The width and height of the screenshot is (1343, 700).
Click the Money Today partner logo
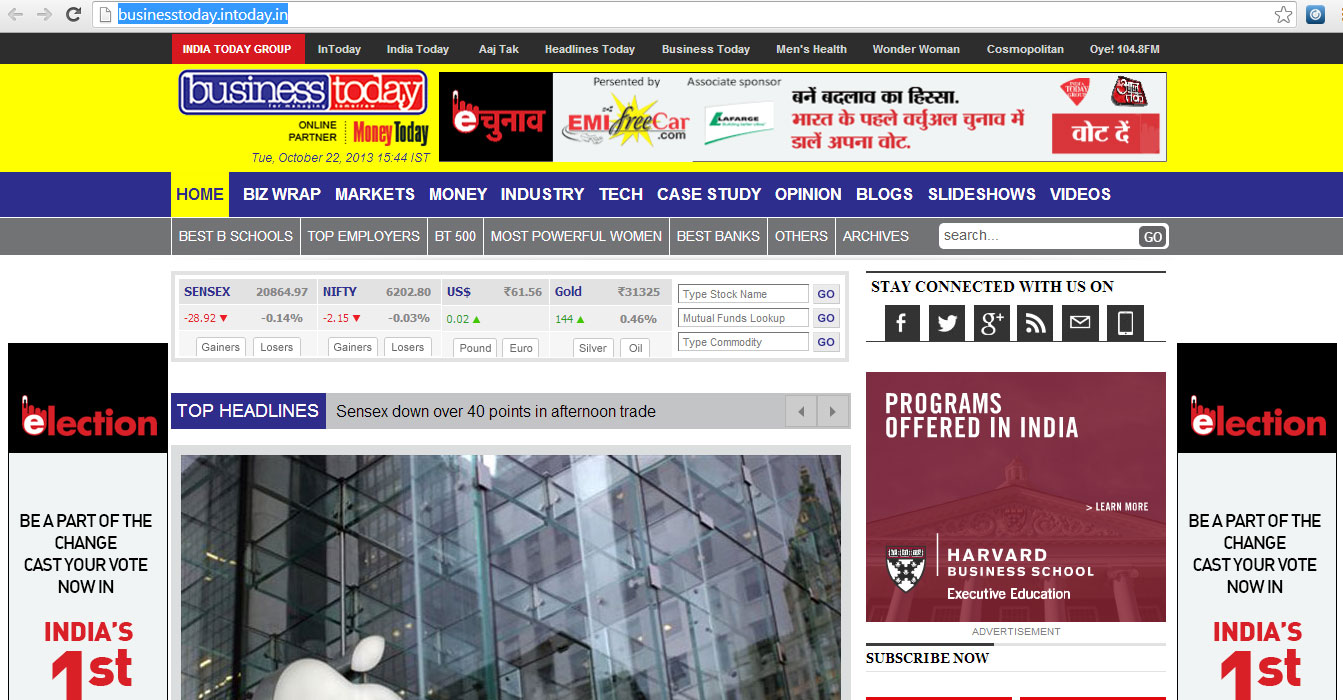point(390,132)
